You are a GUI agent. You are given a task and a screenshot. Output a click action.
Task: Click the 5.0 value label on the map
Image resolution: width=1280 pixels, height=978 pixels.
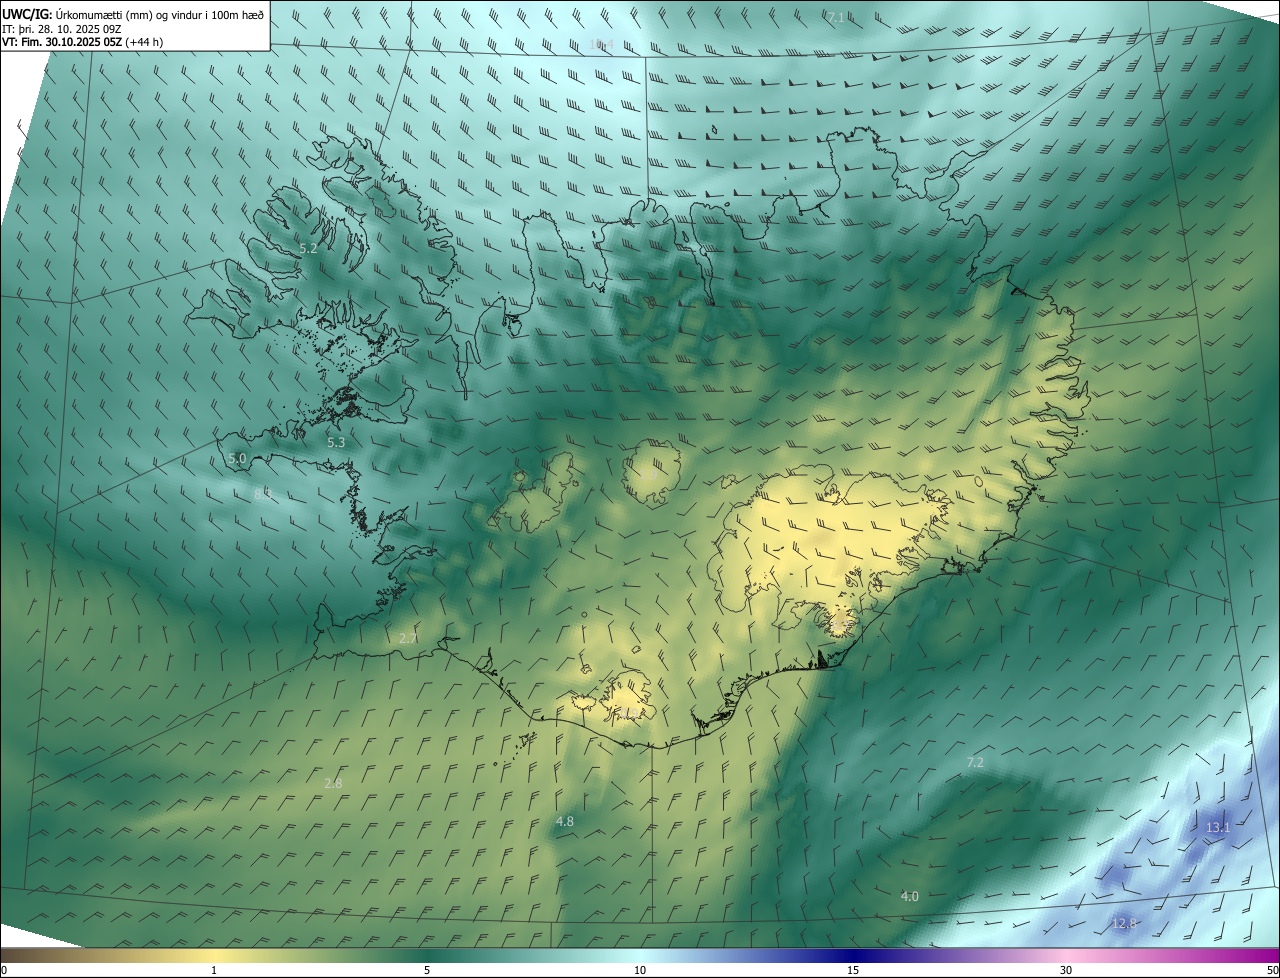coord(237,458)
